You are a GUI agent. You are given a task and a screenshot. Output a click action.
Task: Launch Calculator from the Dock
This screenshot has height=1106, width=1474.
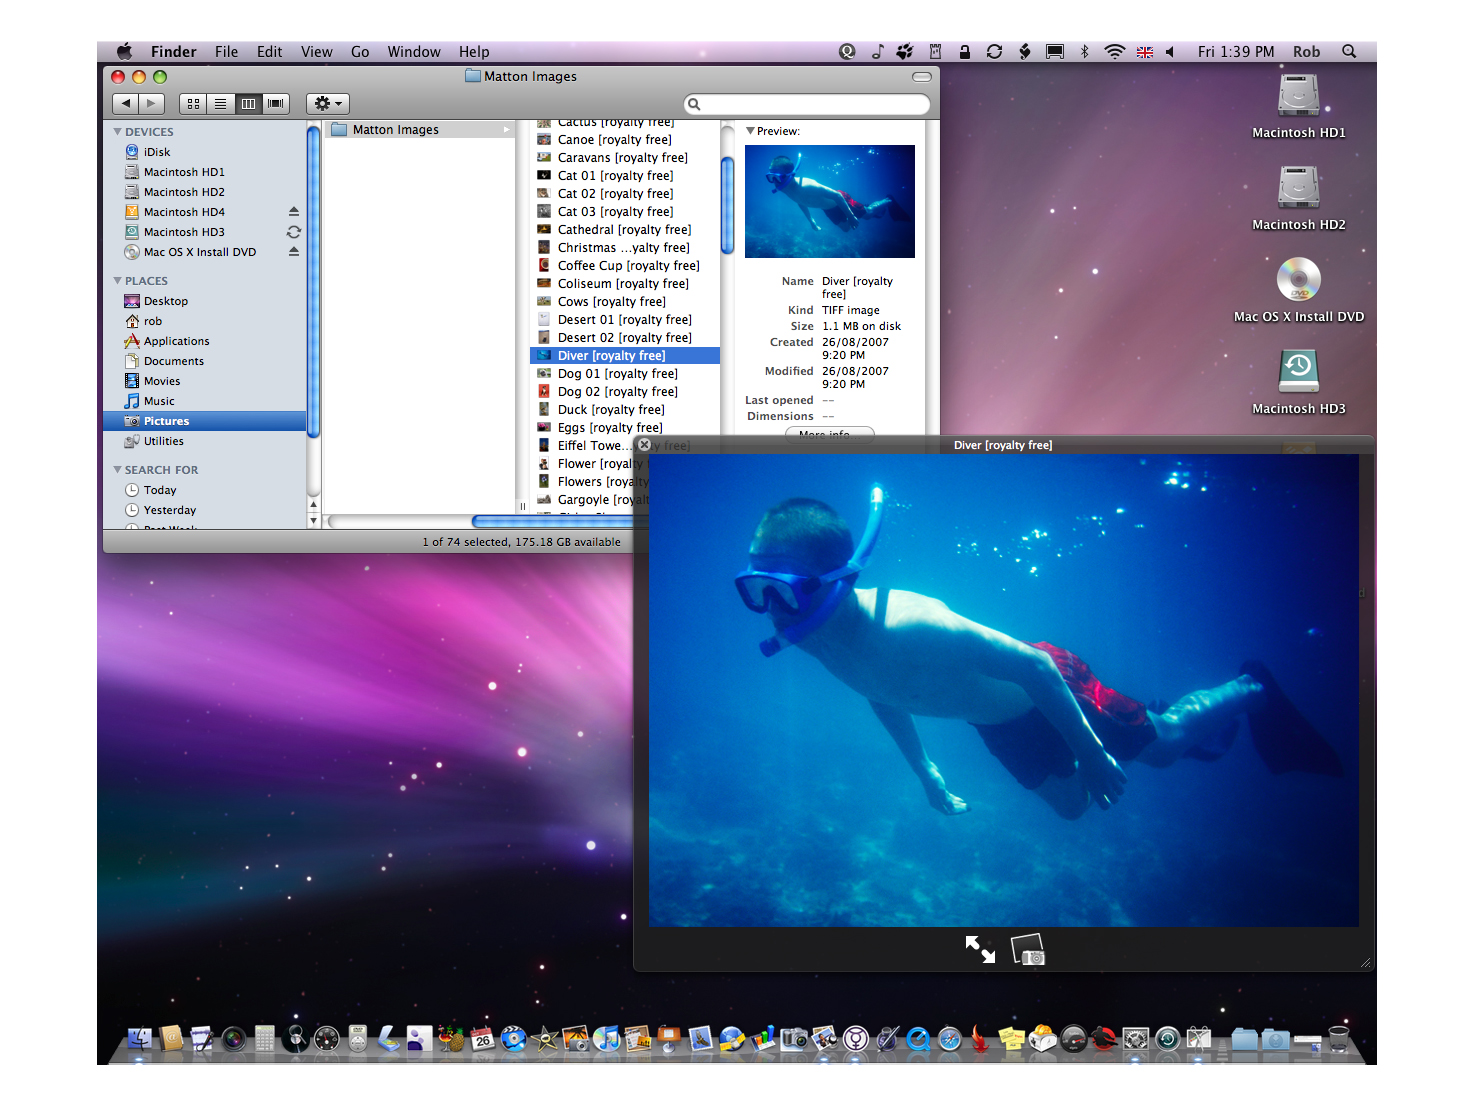pos(265,1038)
